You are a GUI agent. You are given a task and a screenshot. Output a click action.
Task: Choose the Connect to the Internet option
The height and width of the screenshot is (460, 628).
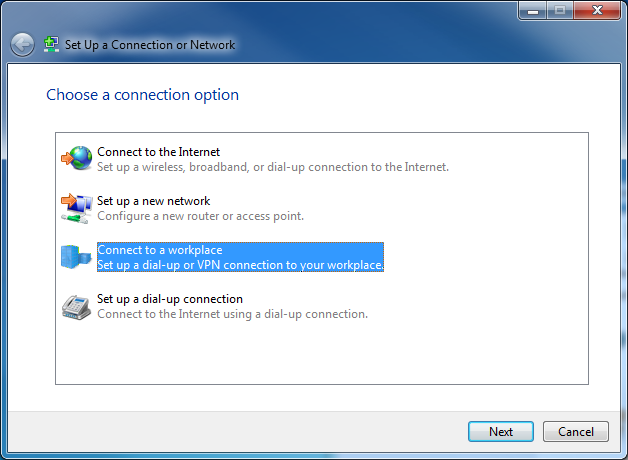tap(159, 152)
